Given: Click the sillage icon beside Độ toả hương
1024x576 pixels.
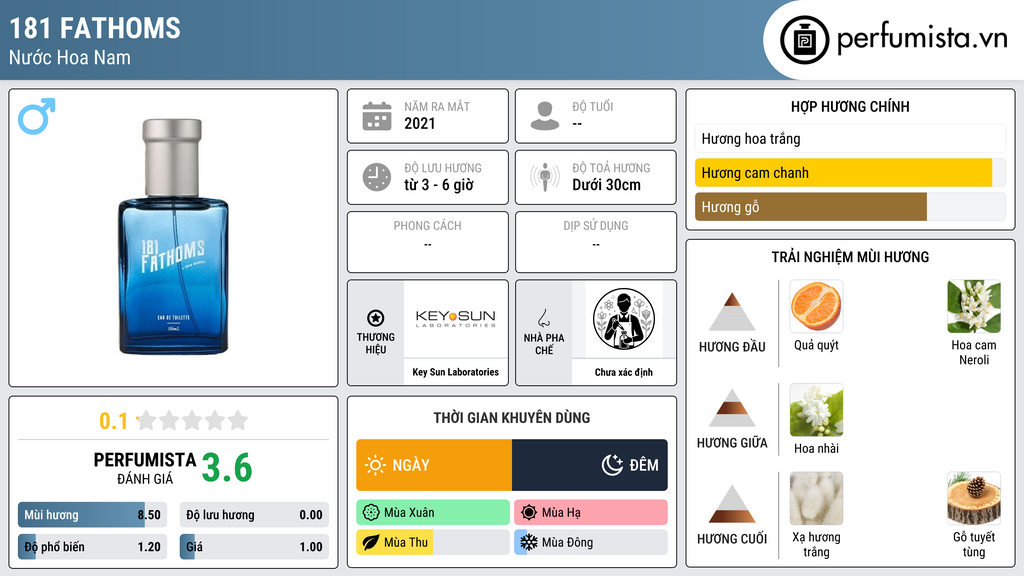Looking at the screenshot, I should point(545,177).
